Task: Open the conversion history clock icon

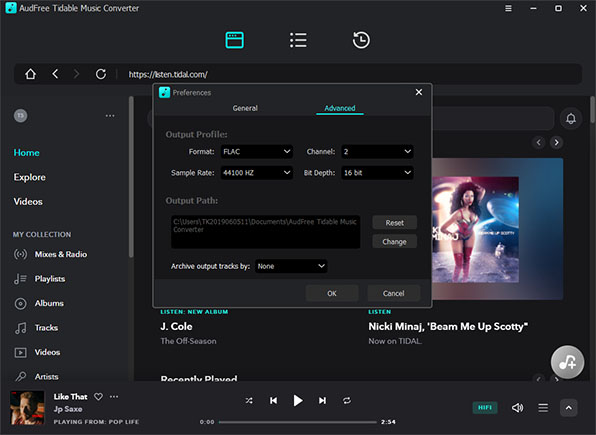Action: coord(361,40)
